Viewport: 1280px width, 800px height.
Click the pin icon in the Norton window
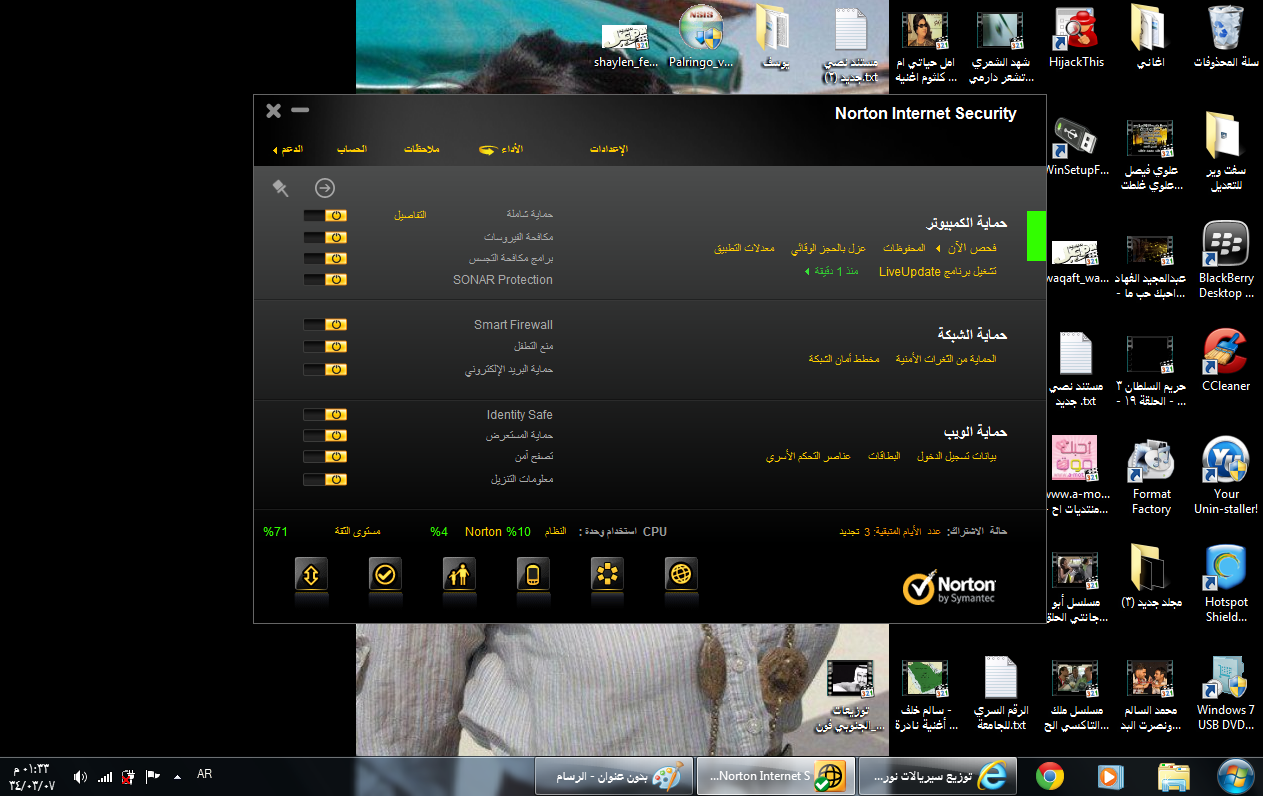(x=281, y=188)
